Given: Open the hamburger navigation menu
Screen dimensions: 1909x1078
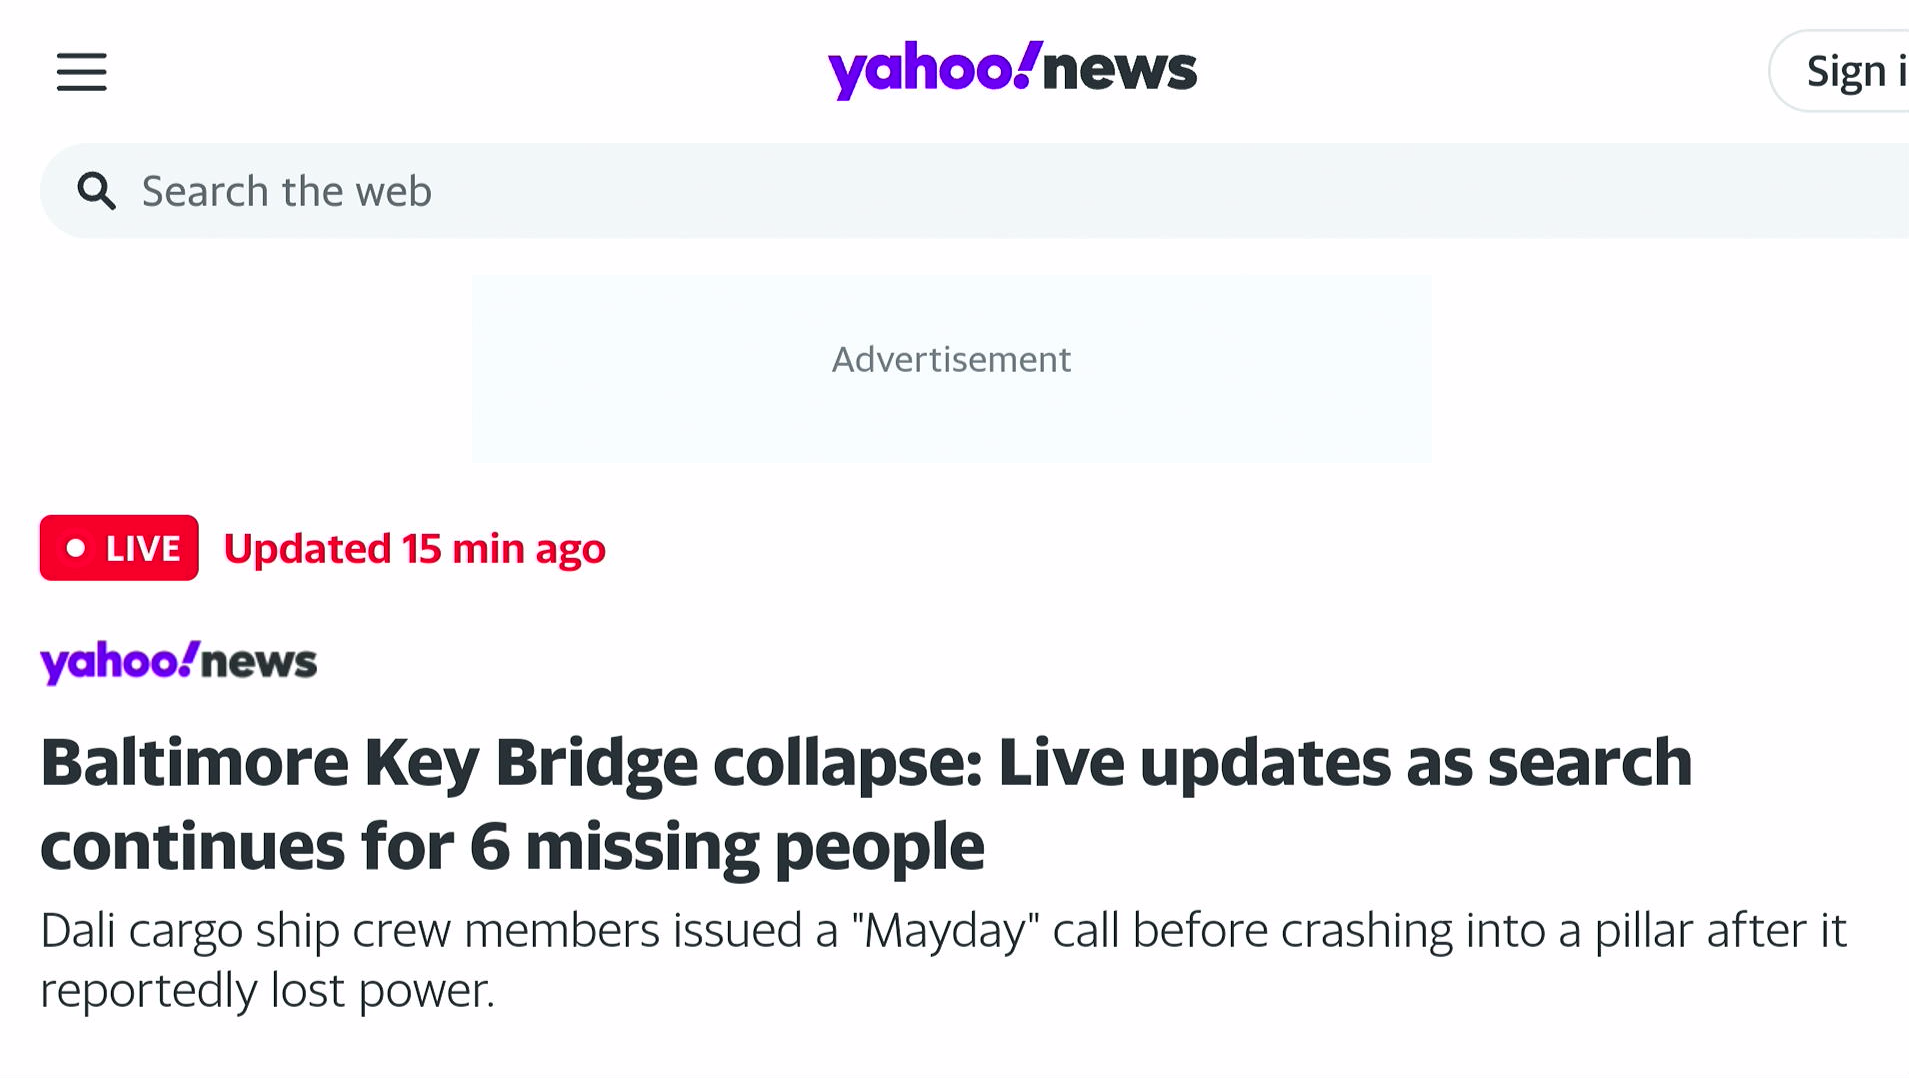Looking at the screenshot, I should pos(81,72).
